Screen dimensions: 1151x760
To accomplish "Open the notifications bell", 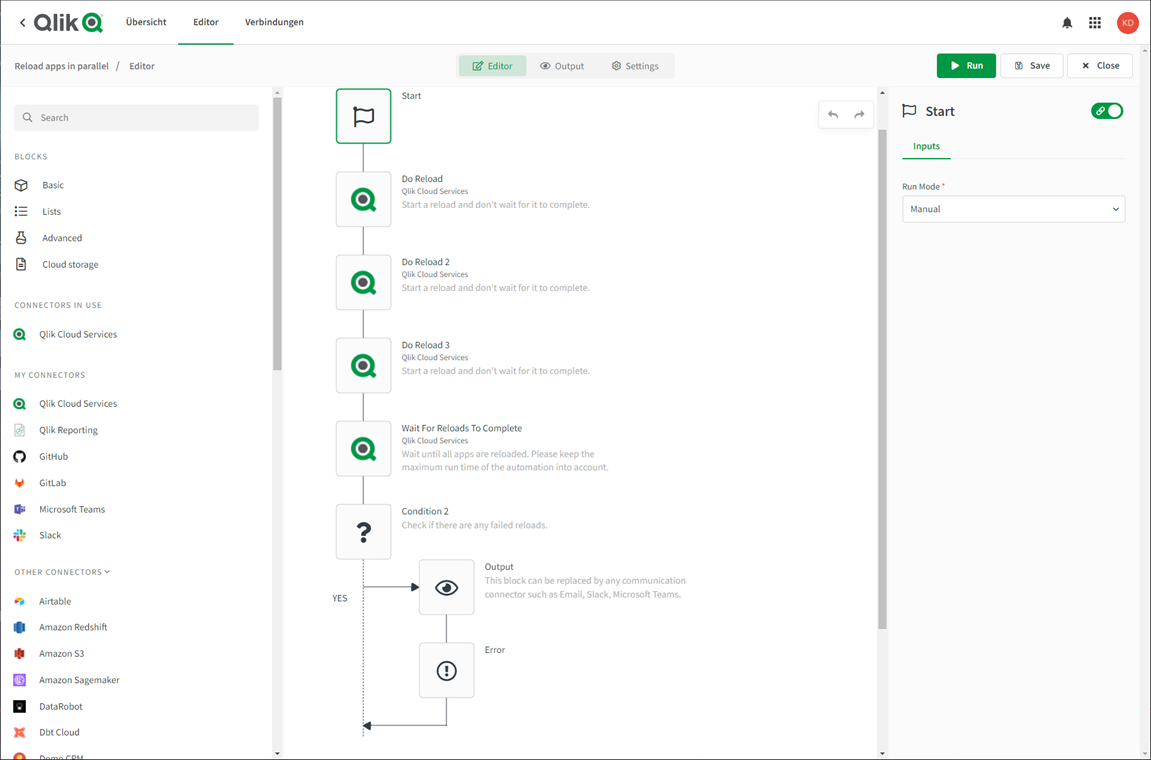I will [x=1067, y=23].
